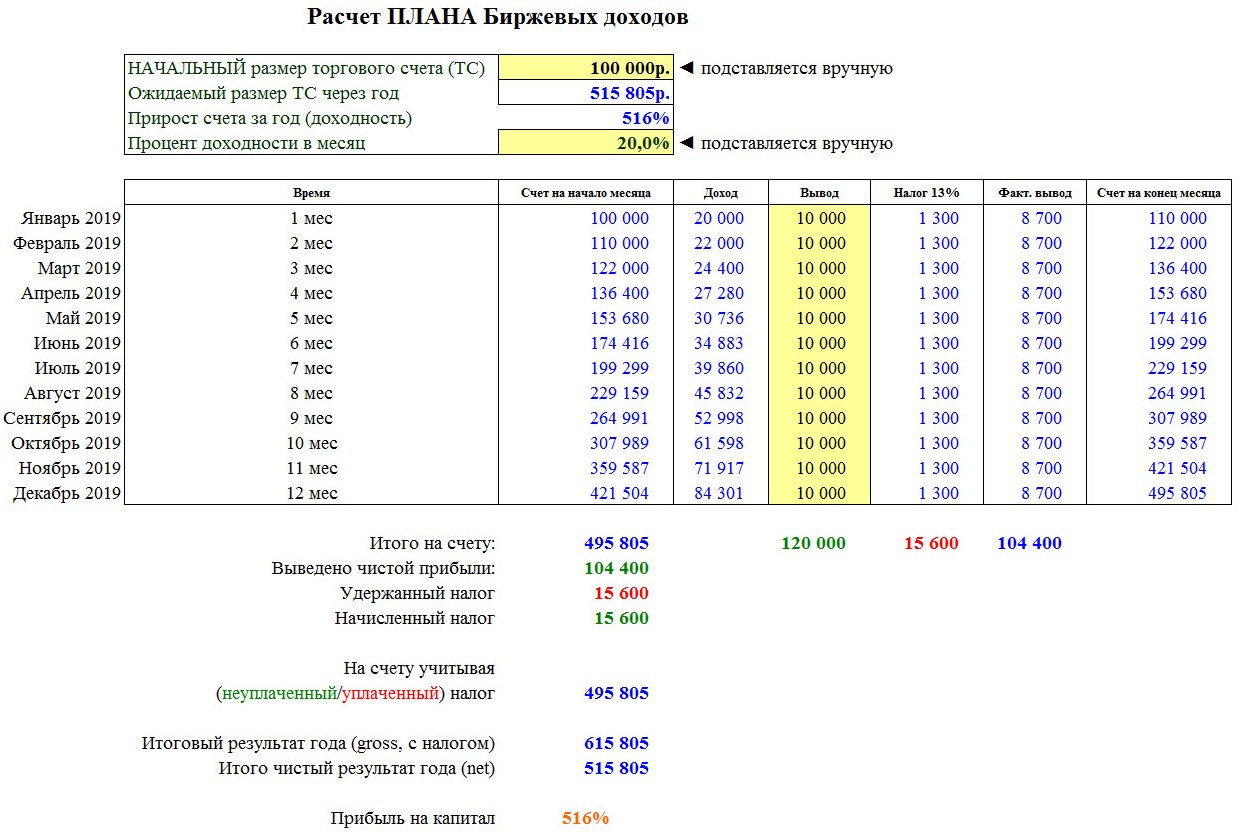Select the "6 мес" time cell
Viewport: 1242px width, 837px height.
pyautogui.click(x=311, y=343)
